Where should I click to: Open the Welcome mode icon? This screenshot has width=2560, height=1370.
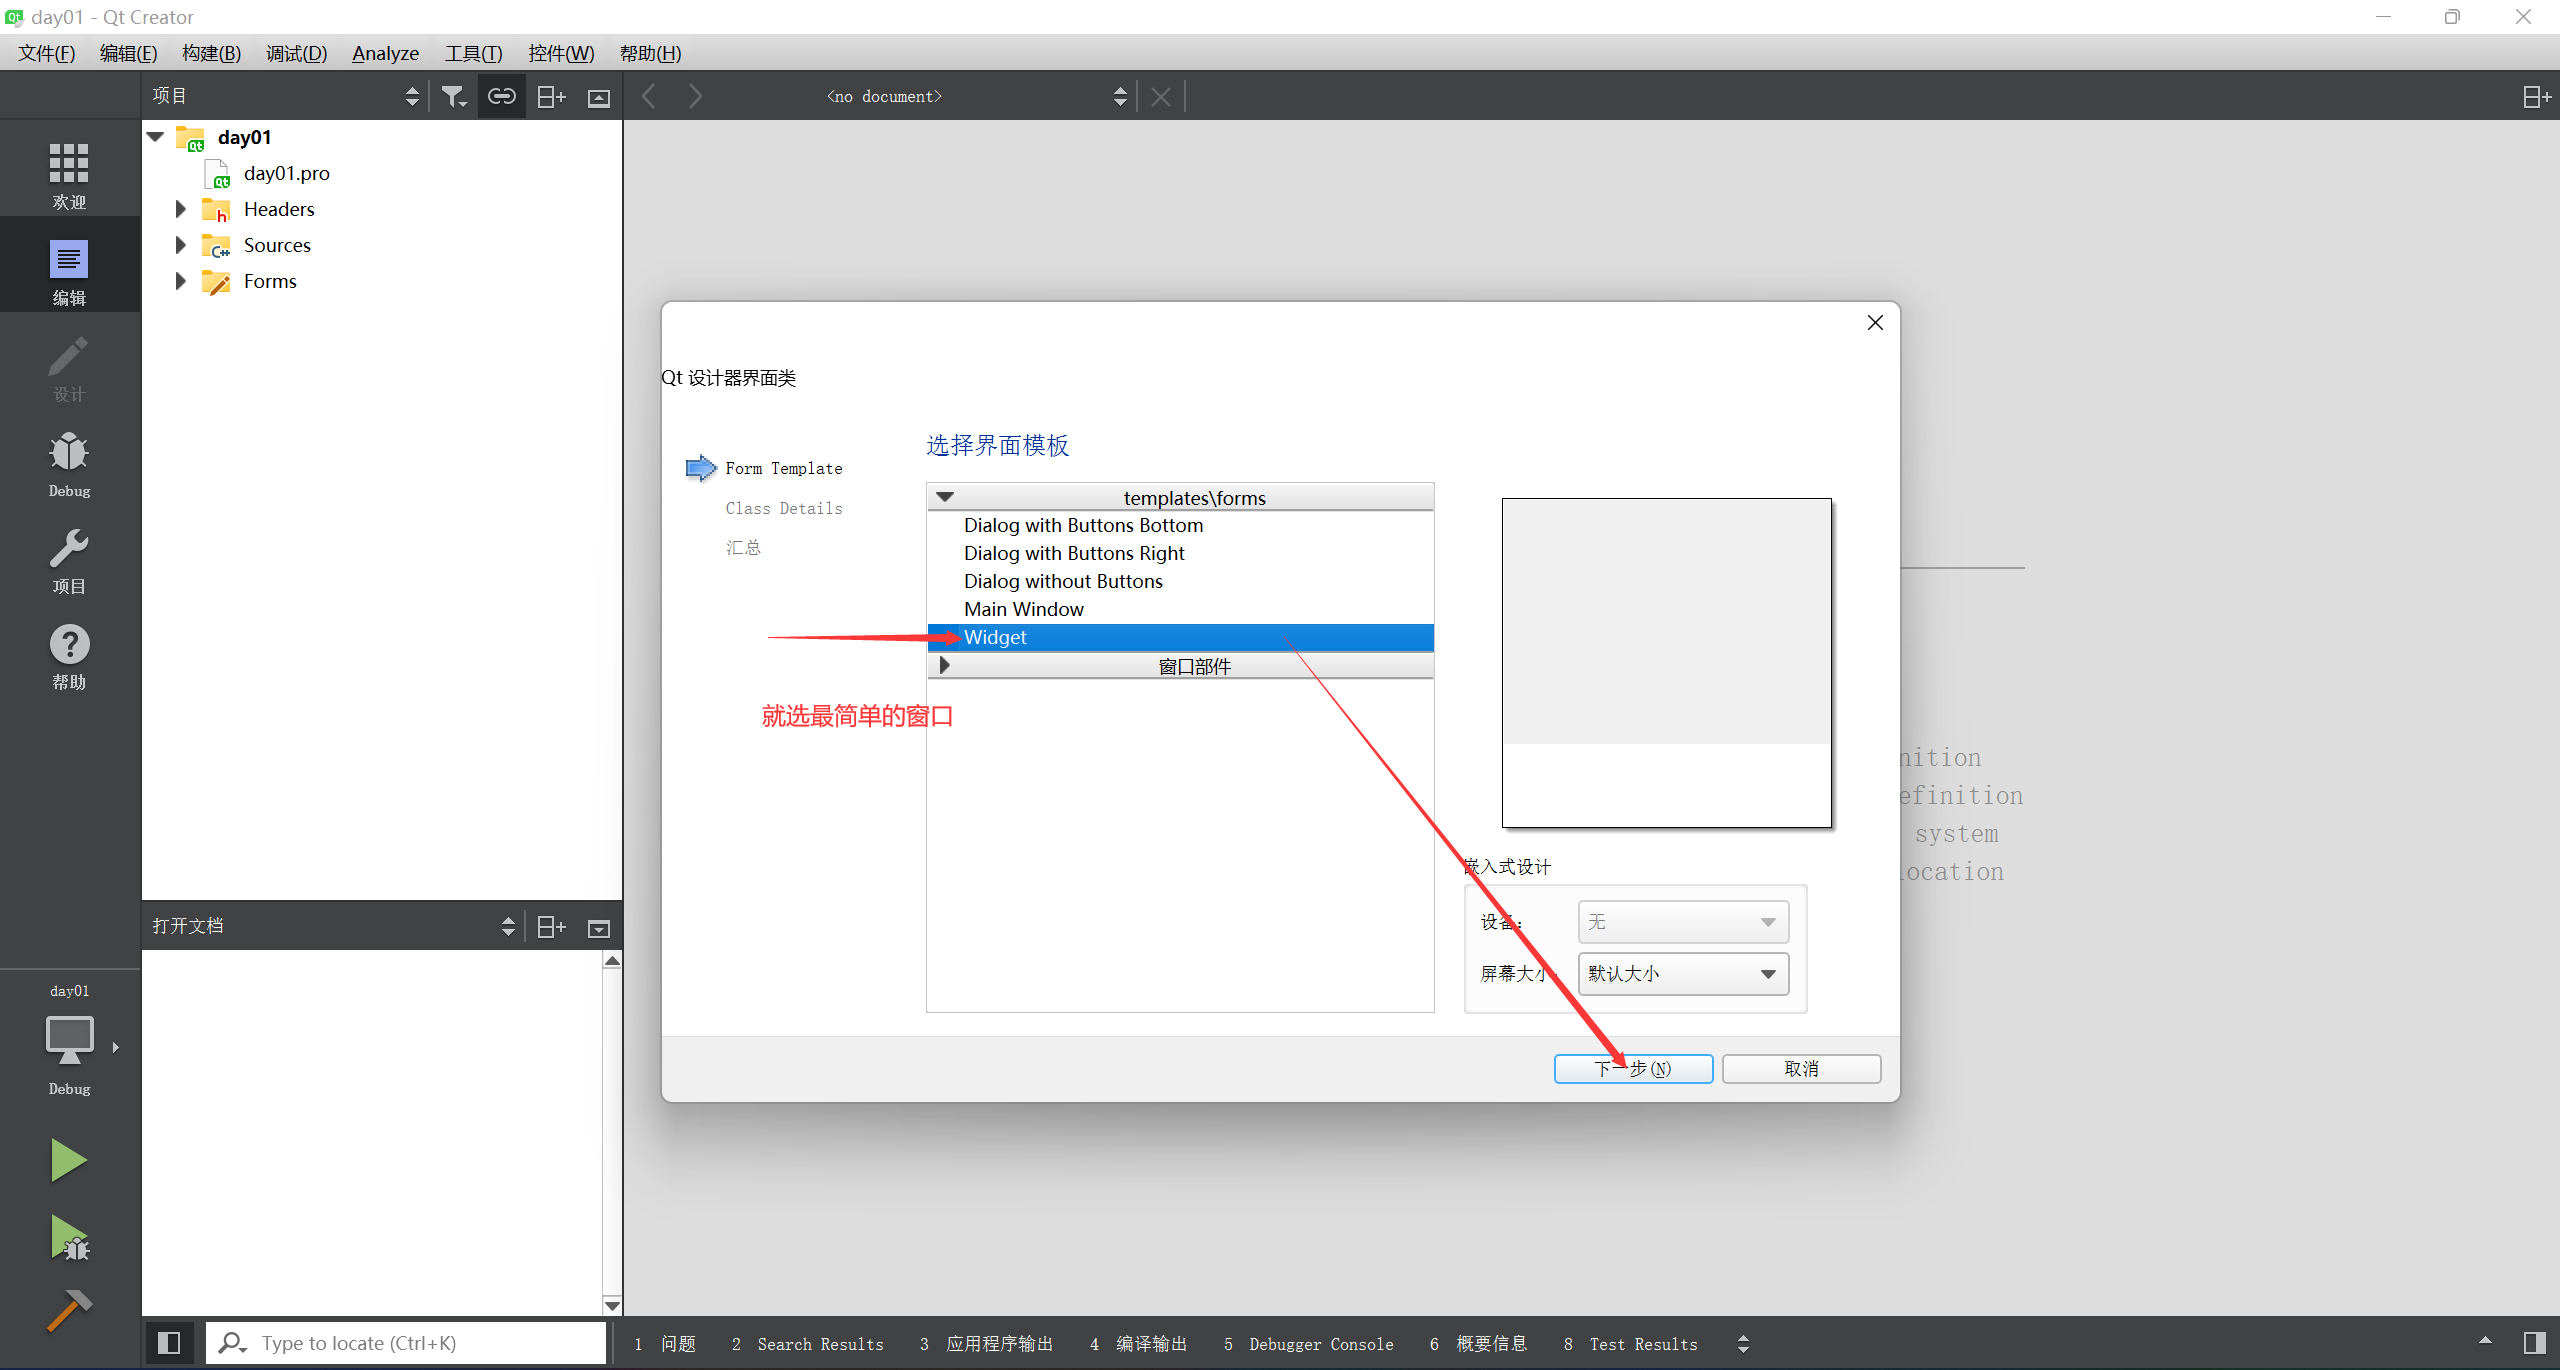[69, 174]
